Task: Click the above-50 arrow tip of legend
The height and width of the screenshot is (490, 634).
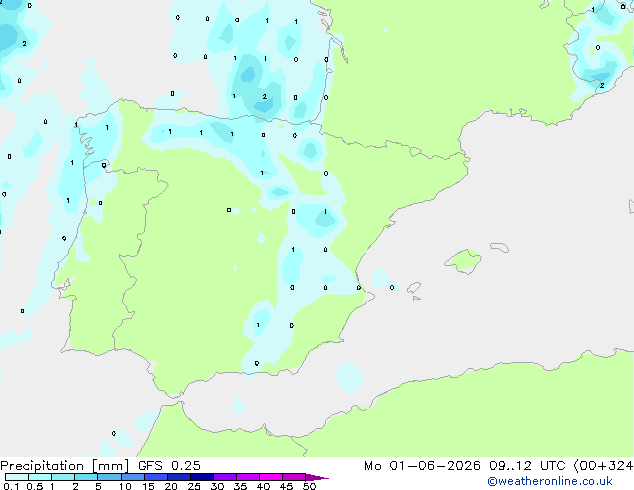Action: [317, 477]
